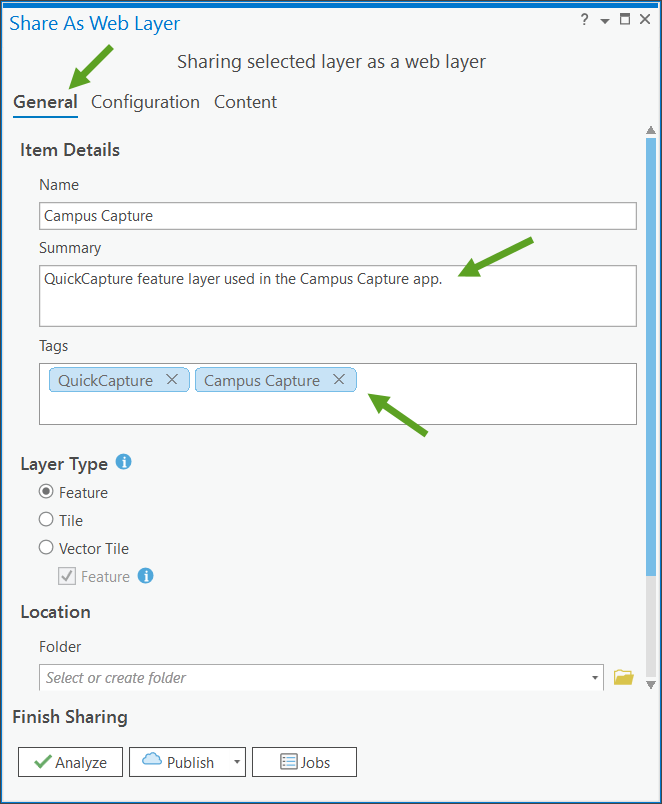
Task: Open help with the question mark icon
Action: click(x=584, y=18)
